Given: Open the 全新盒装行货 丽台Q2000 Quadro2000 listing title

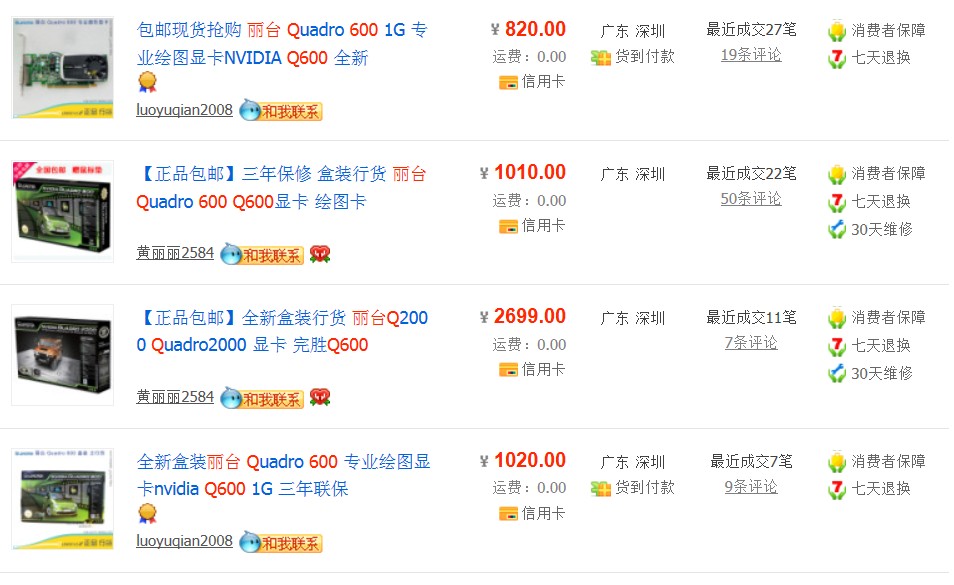Looking at the screenshot, I should [282, 331].
